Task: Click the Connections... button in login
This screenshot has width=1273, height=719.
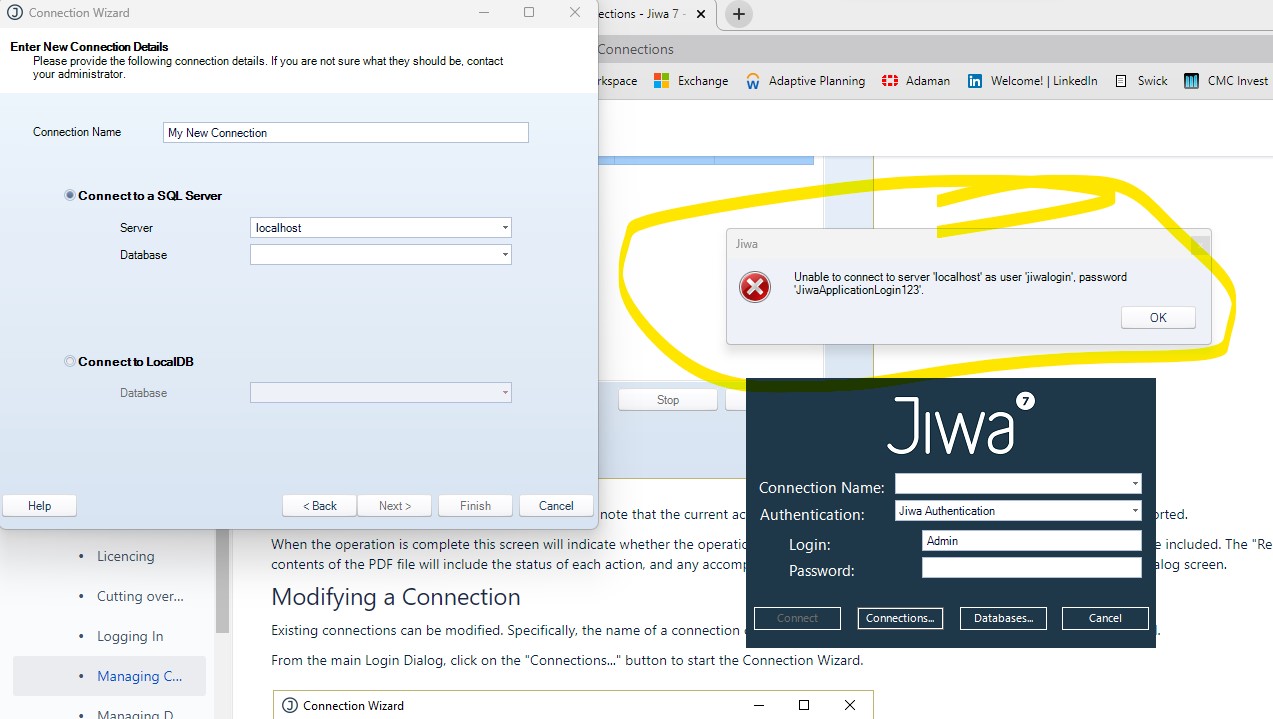Action: [899, 618]
